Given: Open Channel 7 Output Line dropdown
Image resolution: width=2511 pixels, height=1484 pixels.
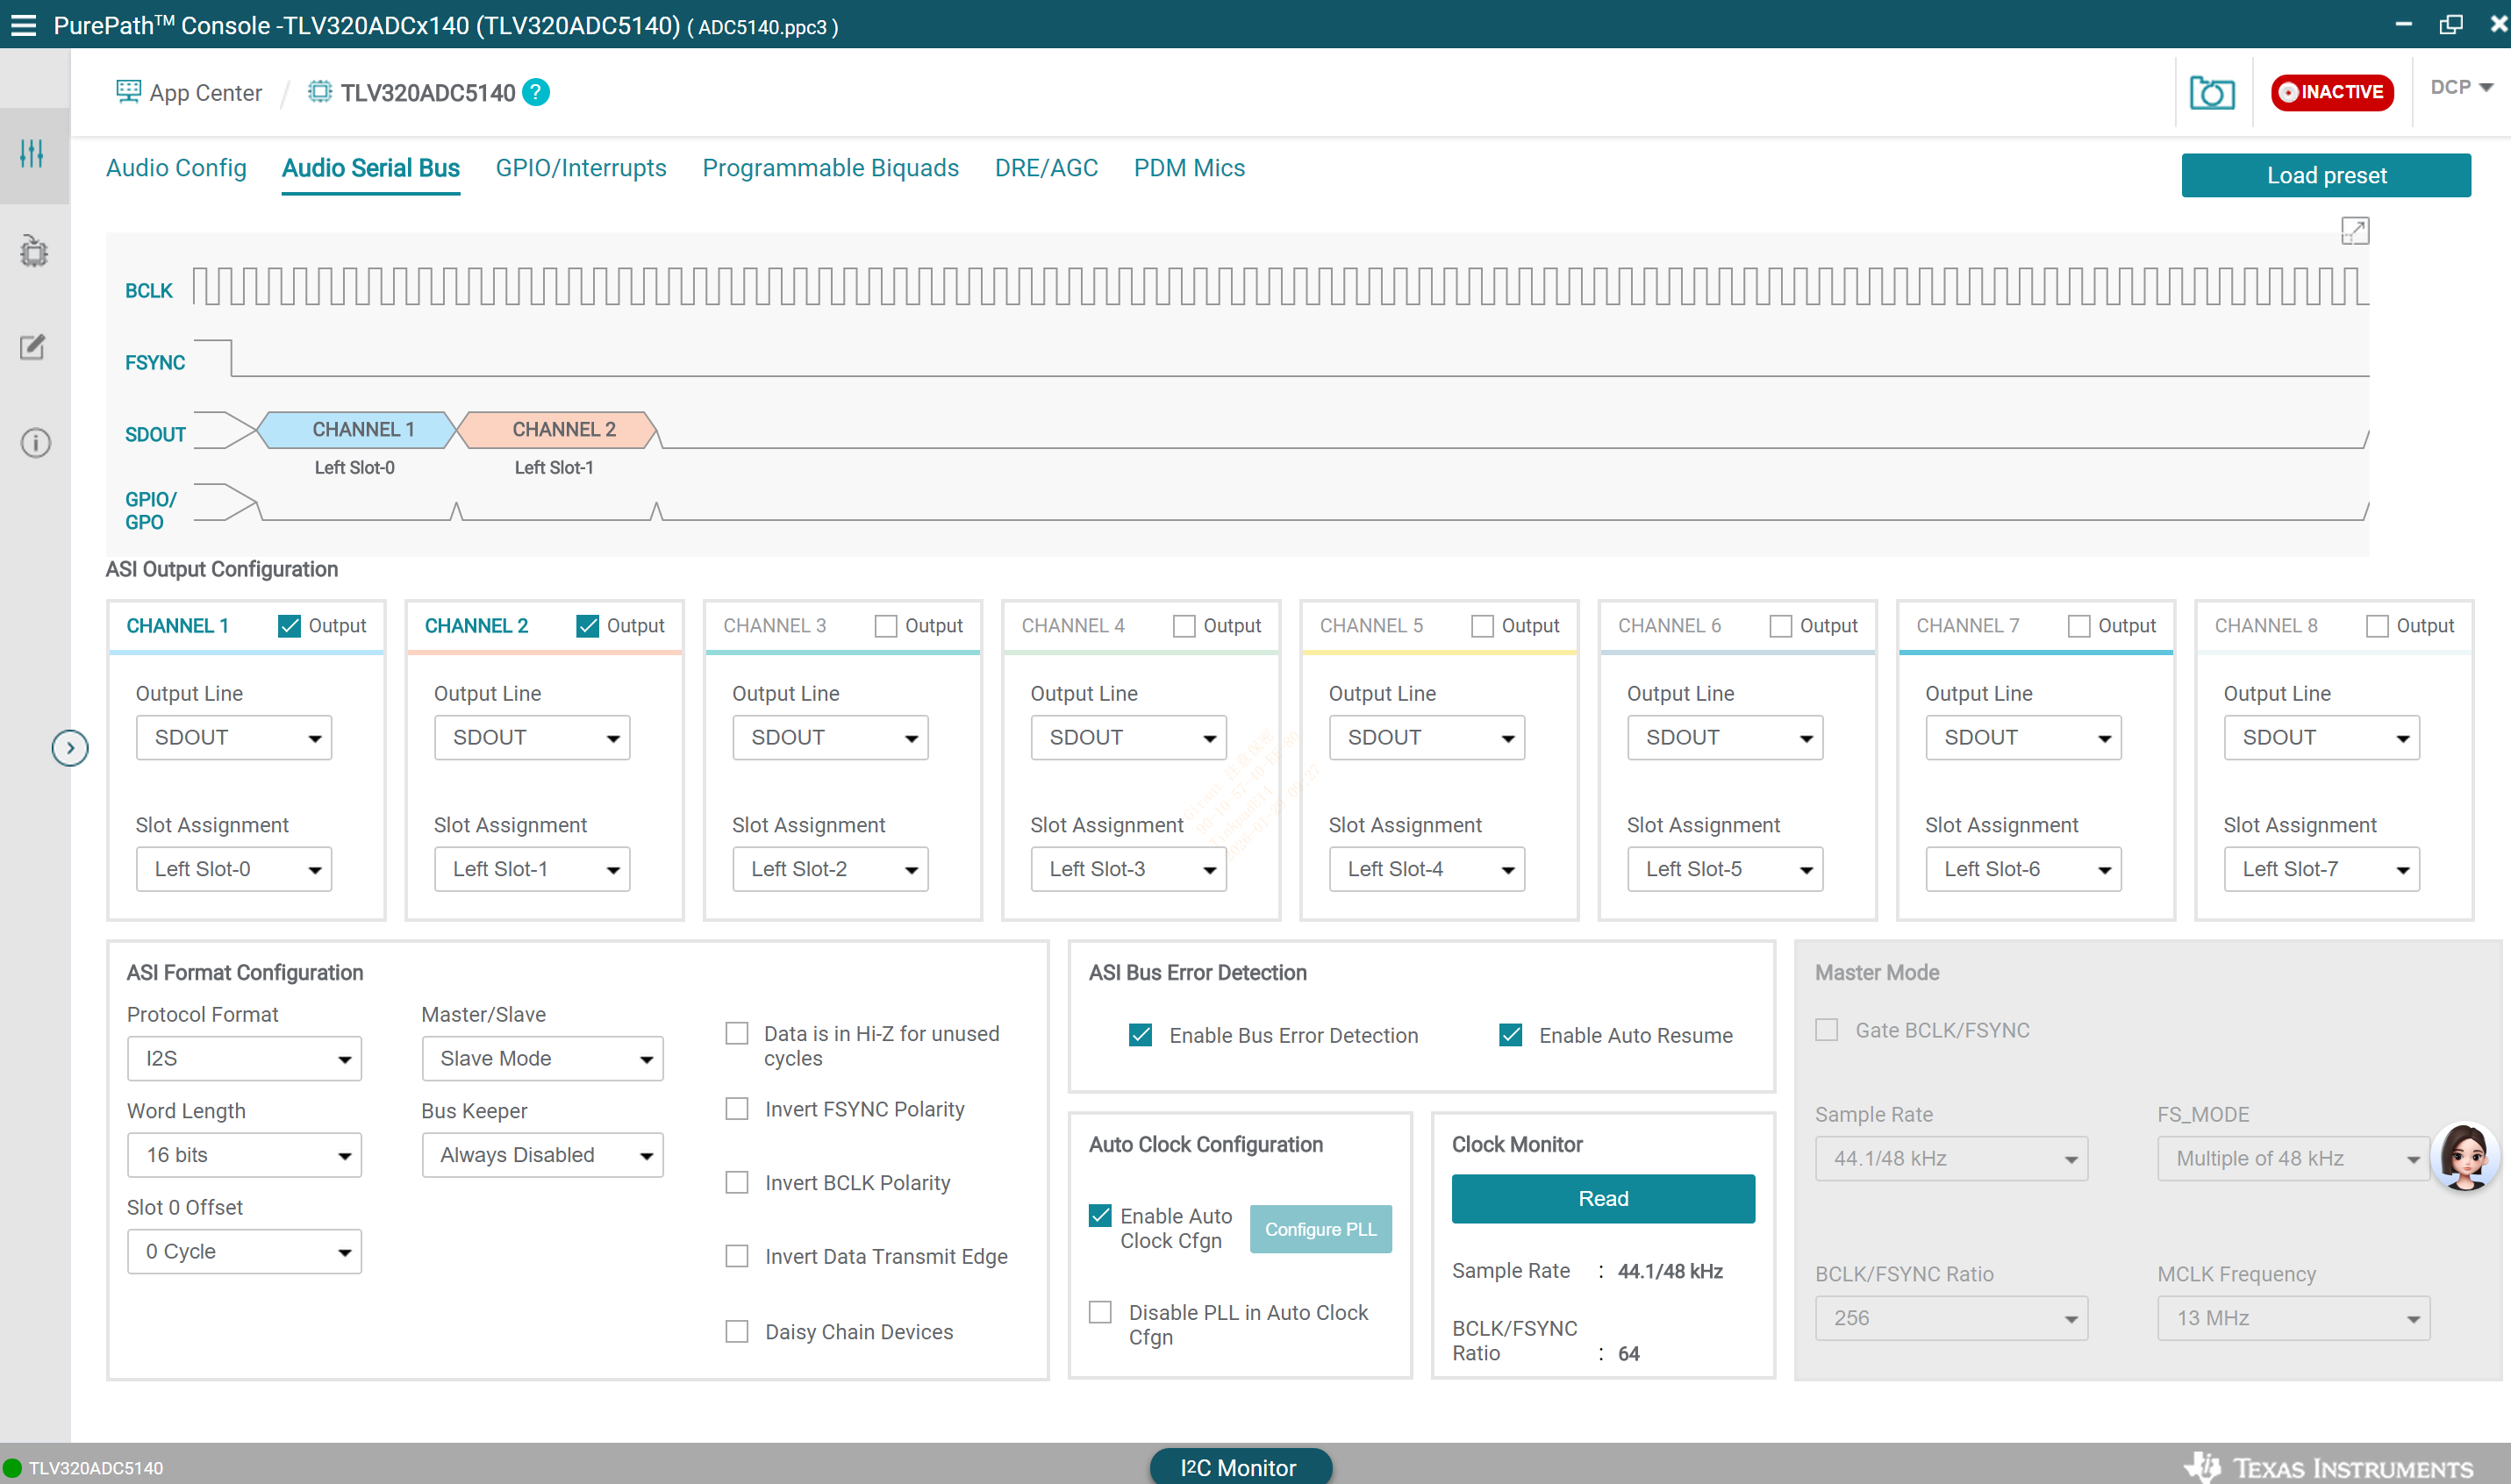Looking at the screenshot, I should pos(2024,738).
